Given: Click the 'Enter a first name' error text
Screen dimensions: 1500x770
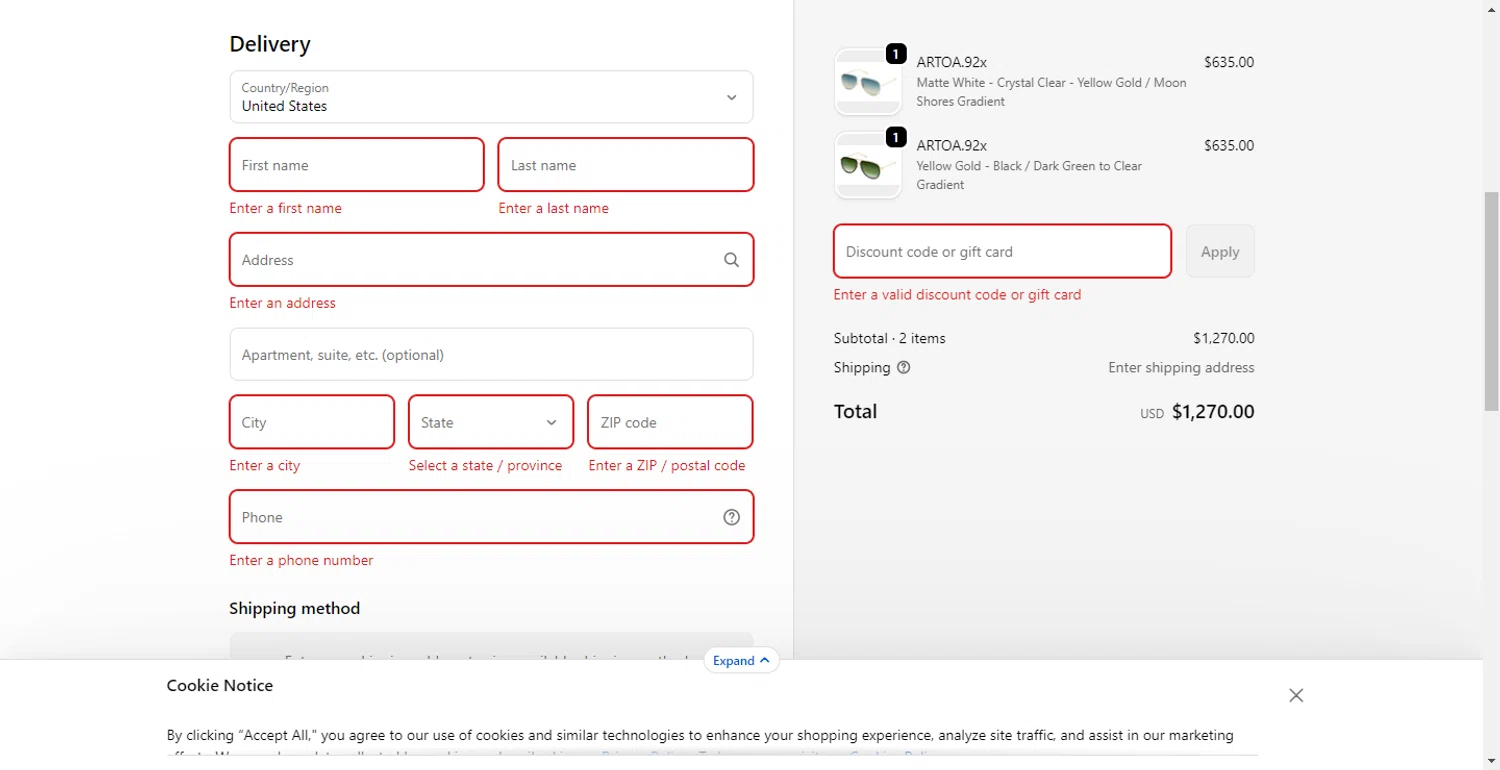Looking at the screenshot, I should pos(285,208).
